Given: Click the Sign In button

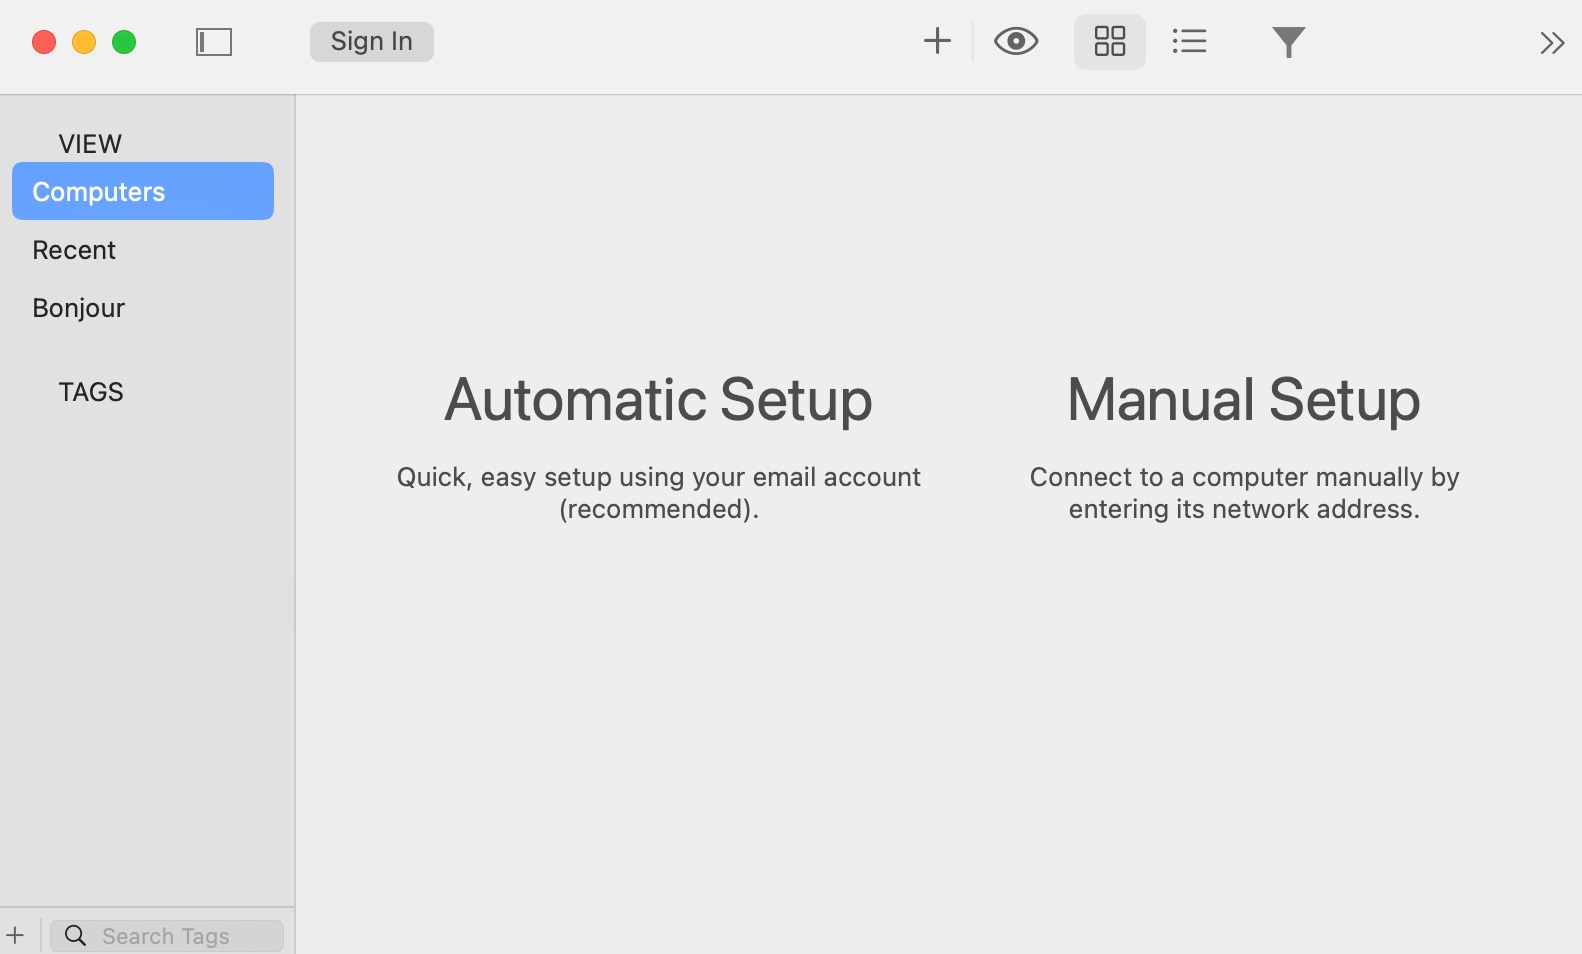Looking at the screenshot, I should click(x=372, y=42).
